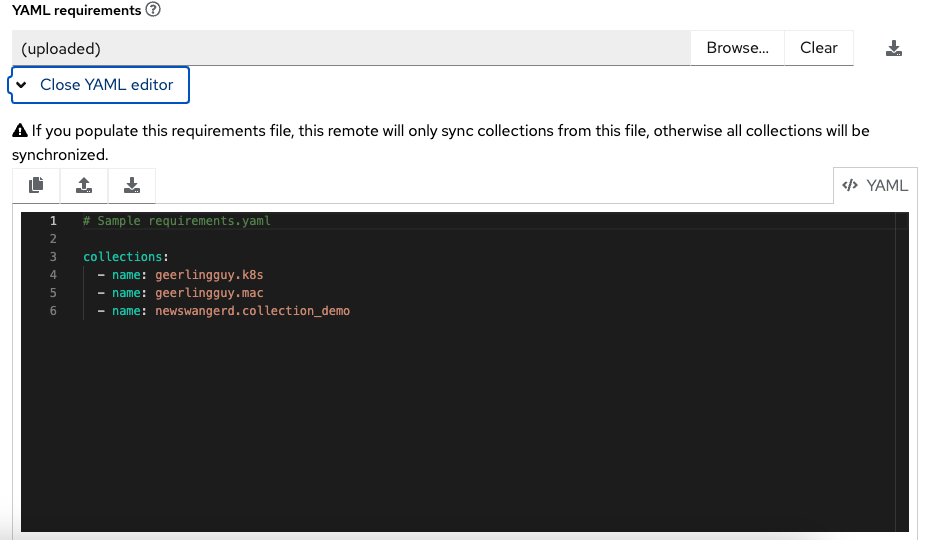Click line number 6 in editor gutter

click(53, 311)
